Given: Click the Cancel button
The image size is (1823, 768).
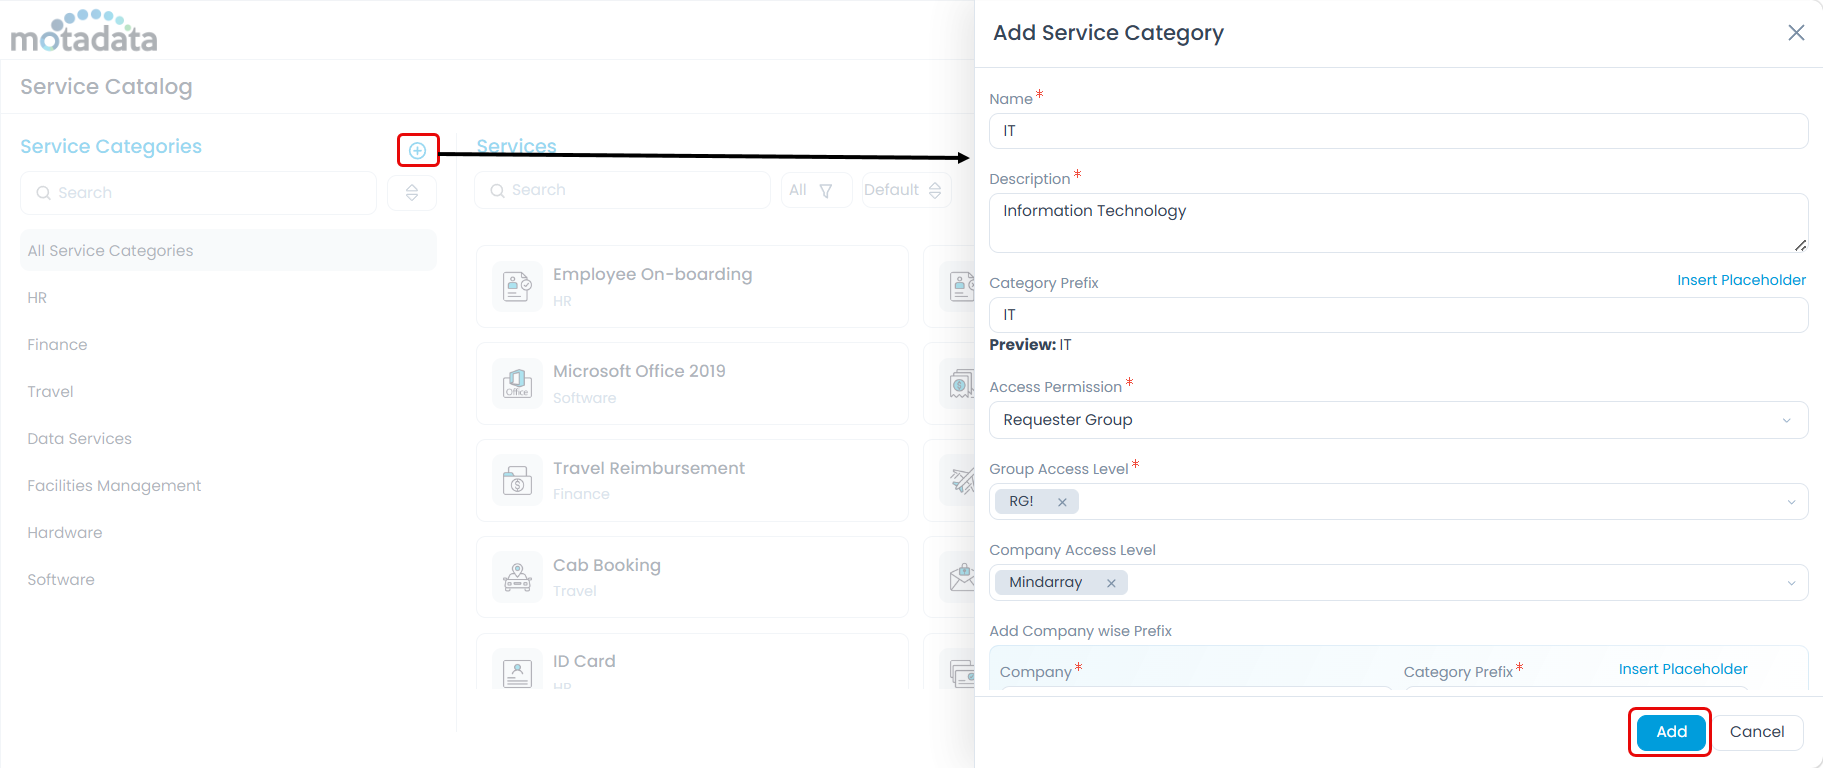Looking at the screenshot, I should [x=1757, y=732].
